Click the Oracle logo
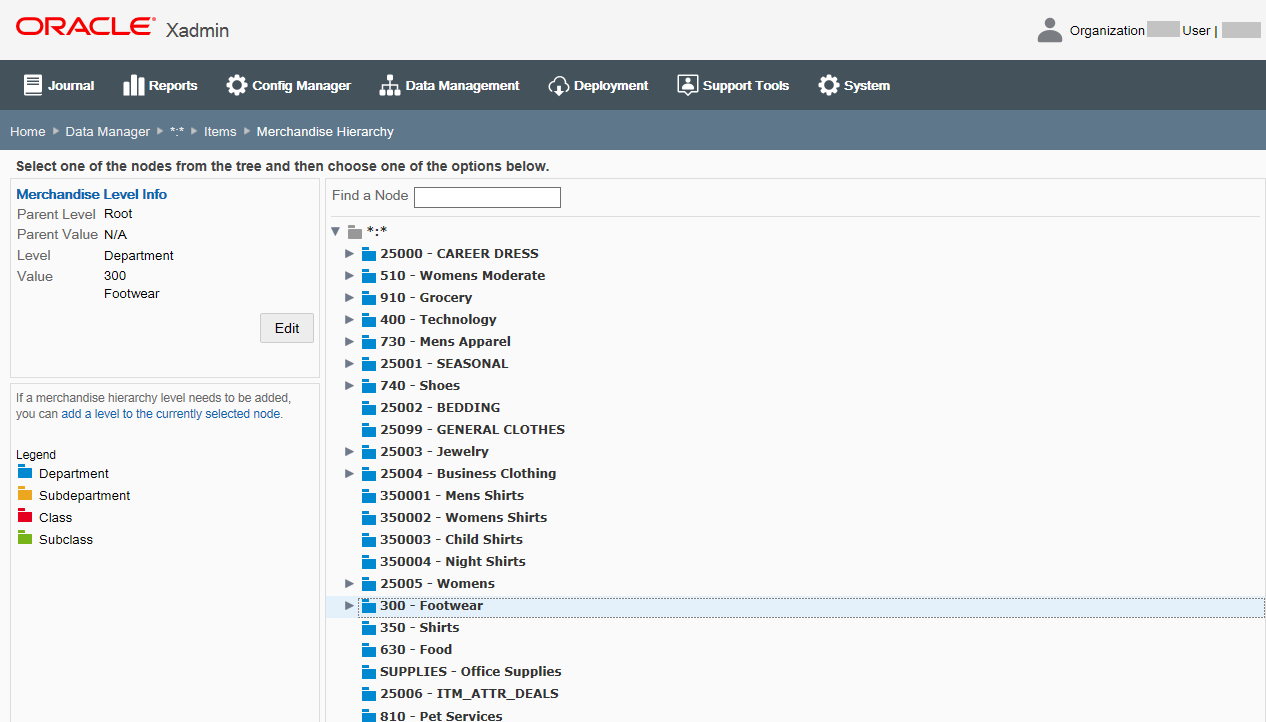 click(x=85, y=27)
